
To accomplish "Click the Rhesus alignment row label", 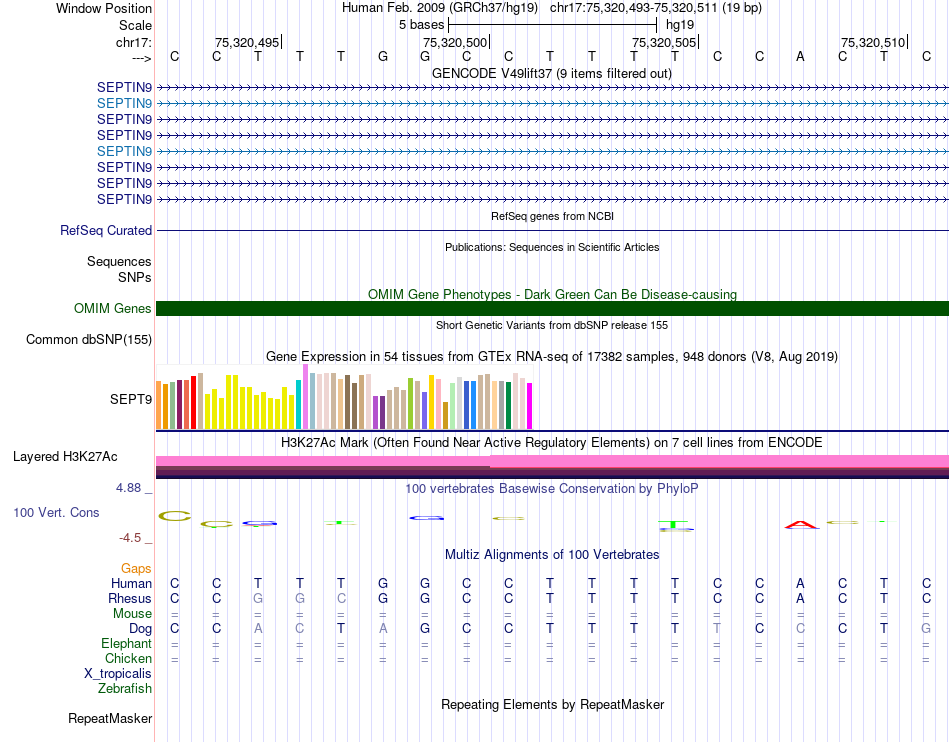I will point(130,598).
